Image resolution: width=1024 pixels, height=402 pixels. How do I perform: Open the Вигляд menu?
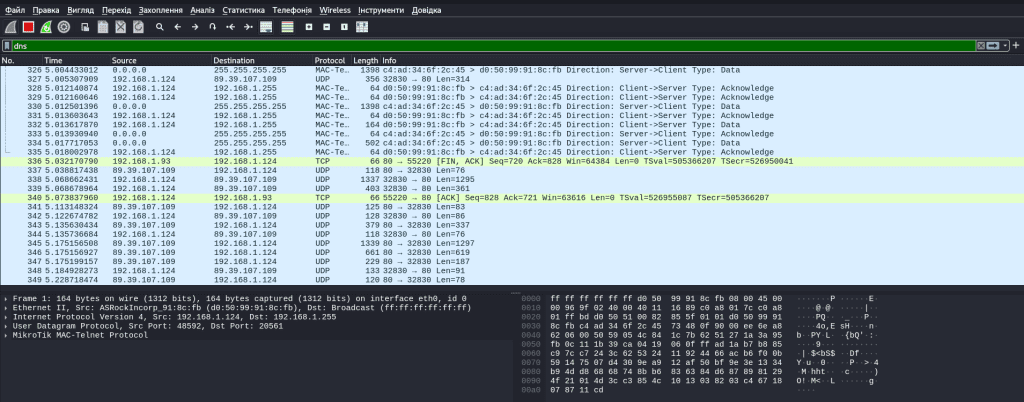[x=80, y=10]
